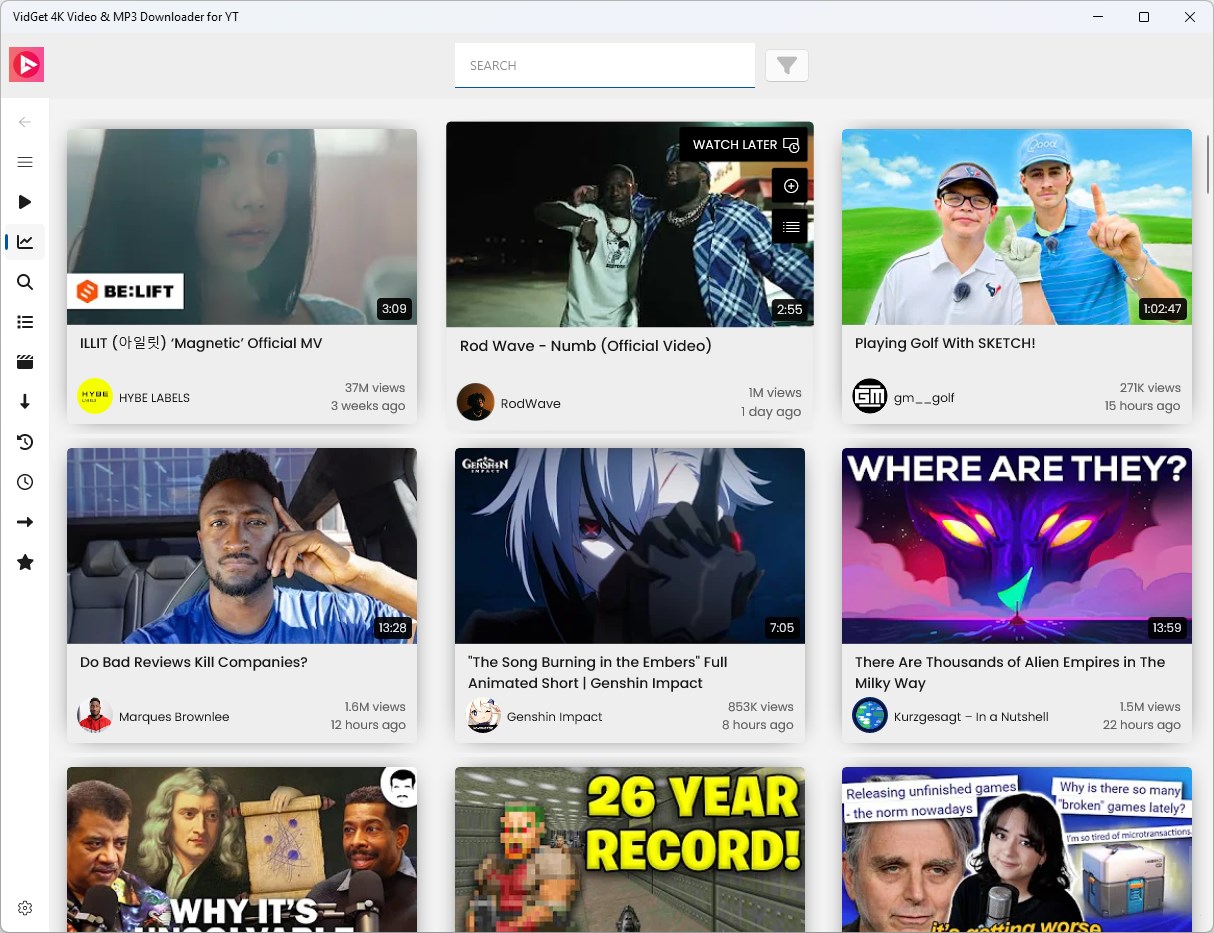Viewport: 1214px width, 933px height.
Task: Click the 1:02:47 duration badge
Action: tap(1162, 309)
